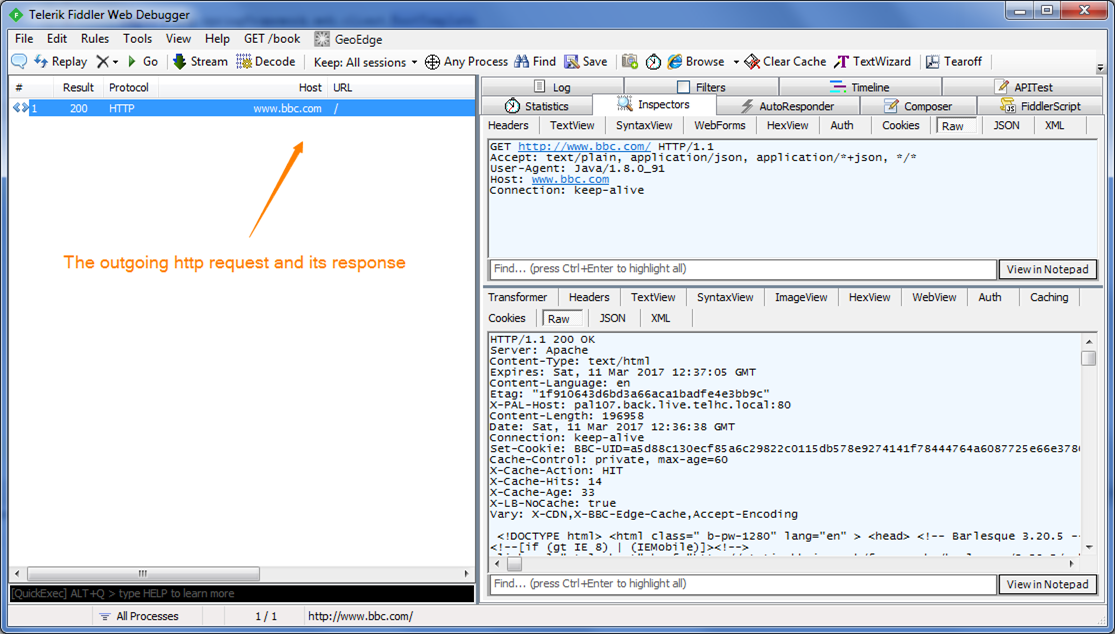Expand the Browse dropdown arrow
Image resolution: width=1115 pixels, height=634 pixels.
coord(736,63)
